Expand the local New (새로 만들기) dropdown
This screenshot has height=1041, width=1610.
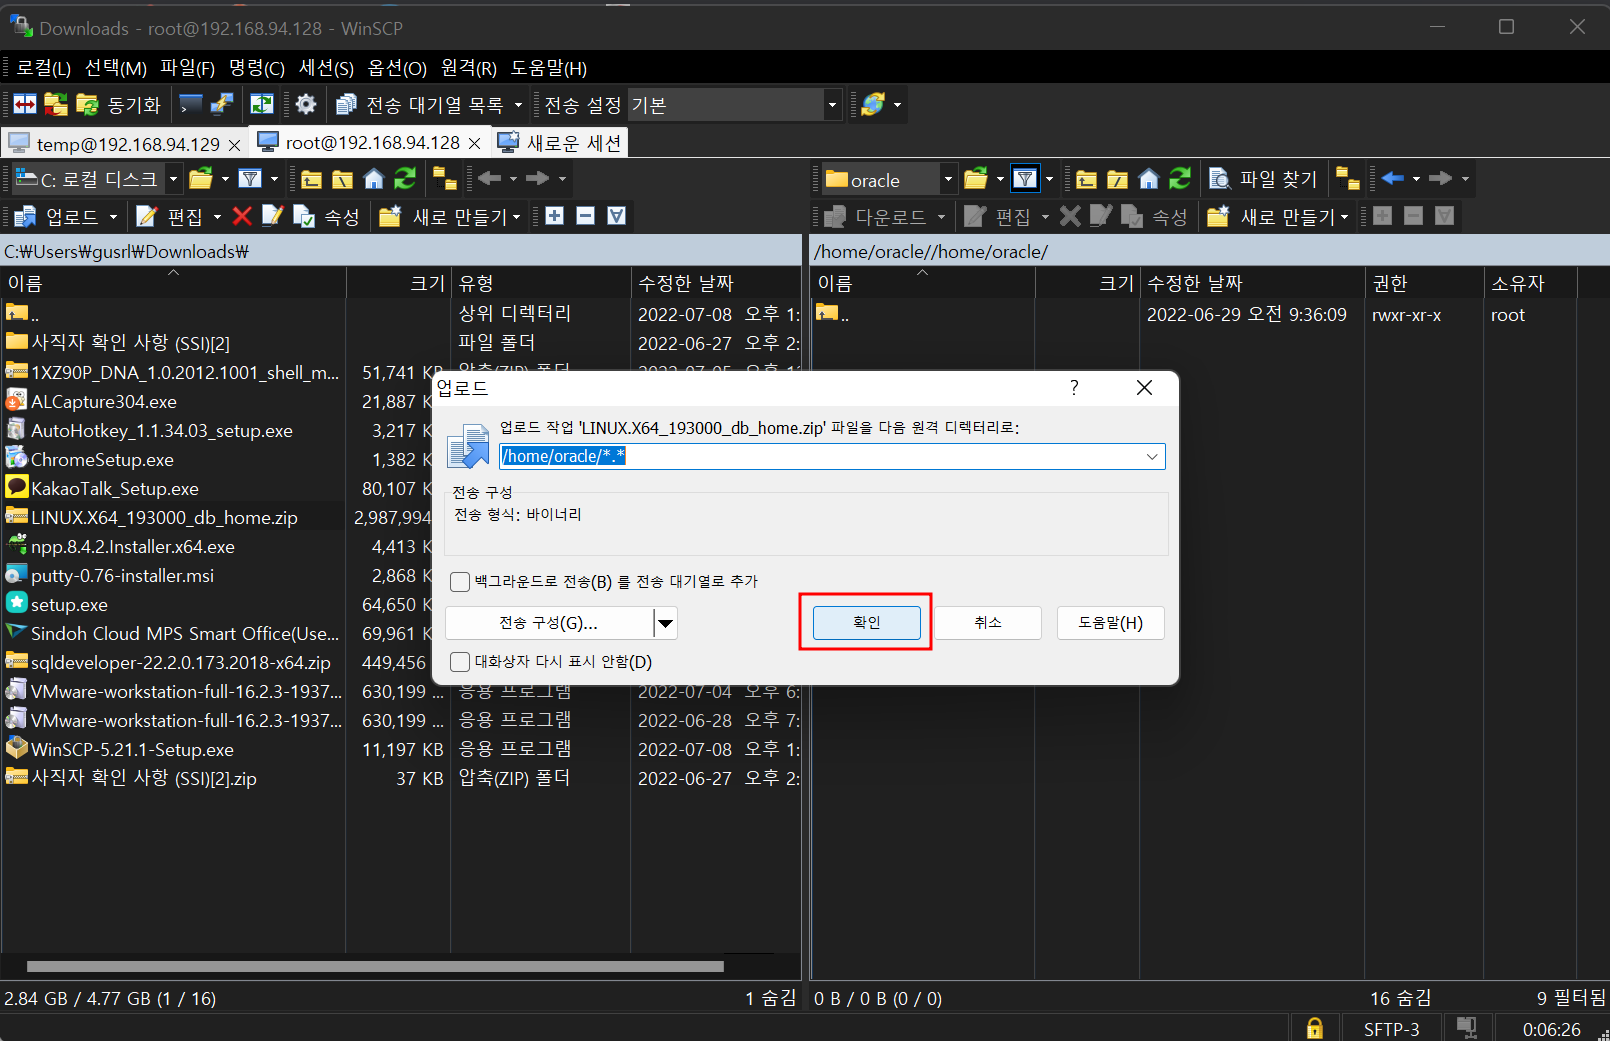[516, 217]
